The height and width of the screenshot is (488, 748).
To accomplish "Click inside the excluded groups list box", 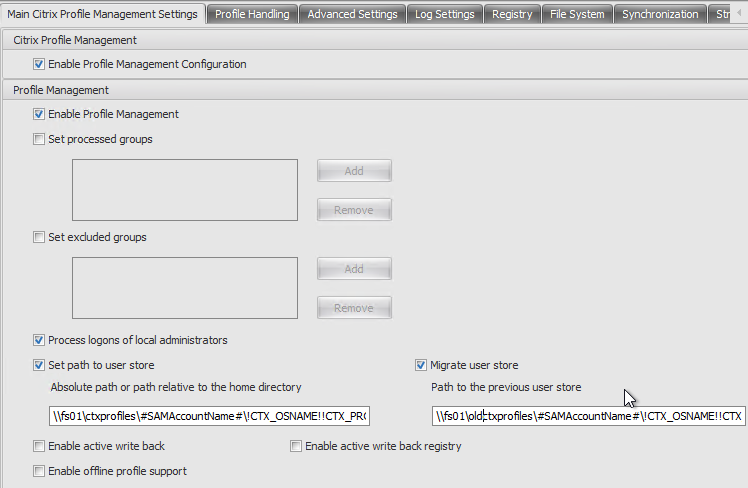I will pos(185,288).
